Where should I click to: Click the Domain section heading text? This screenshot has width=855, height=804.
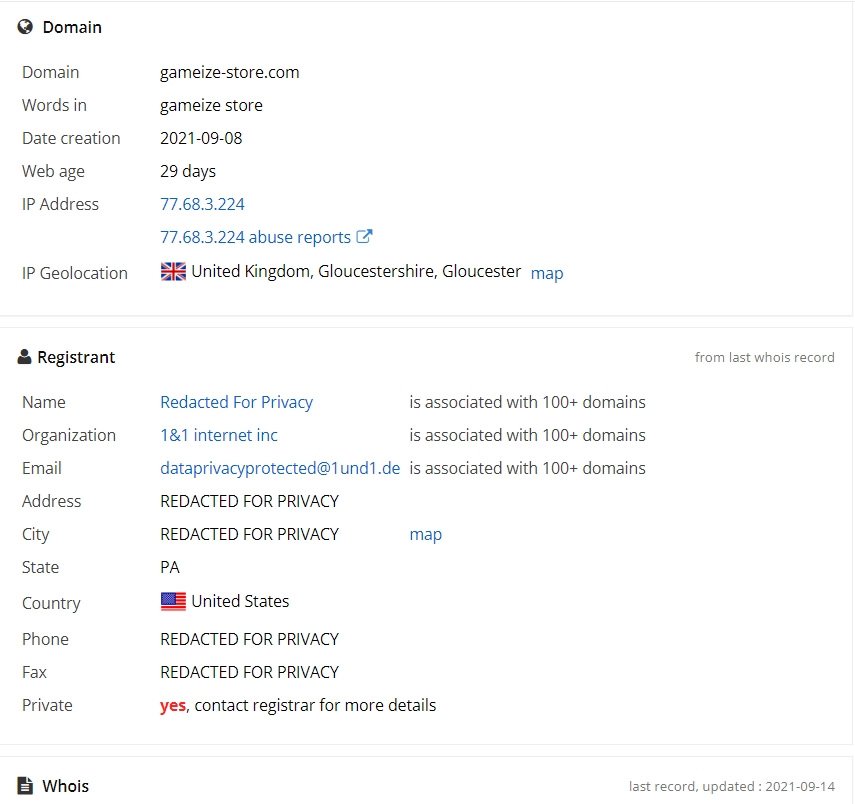pyautogui.click(x=72, y=27)
